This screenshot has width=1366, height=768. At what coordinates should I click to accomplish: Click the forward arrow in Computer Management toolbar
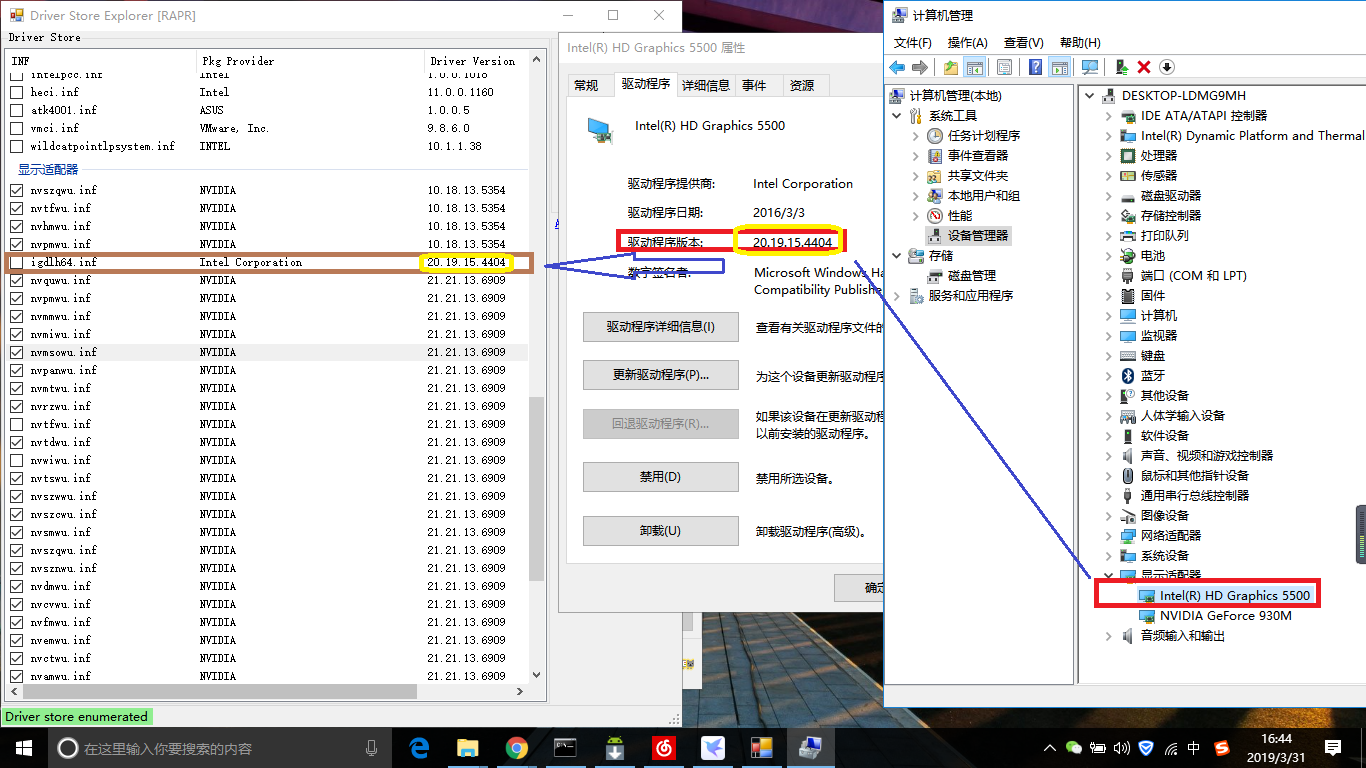[x=918, y=67]
